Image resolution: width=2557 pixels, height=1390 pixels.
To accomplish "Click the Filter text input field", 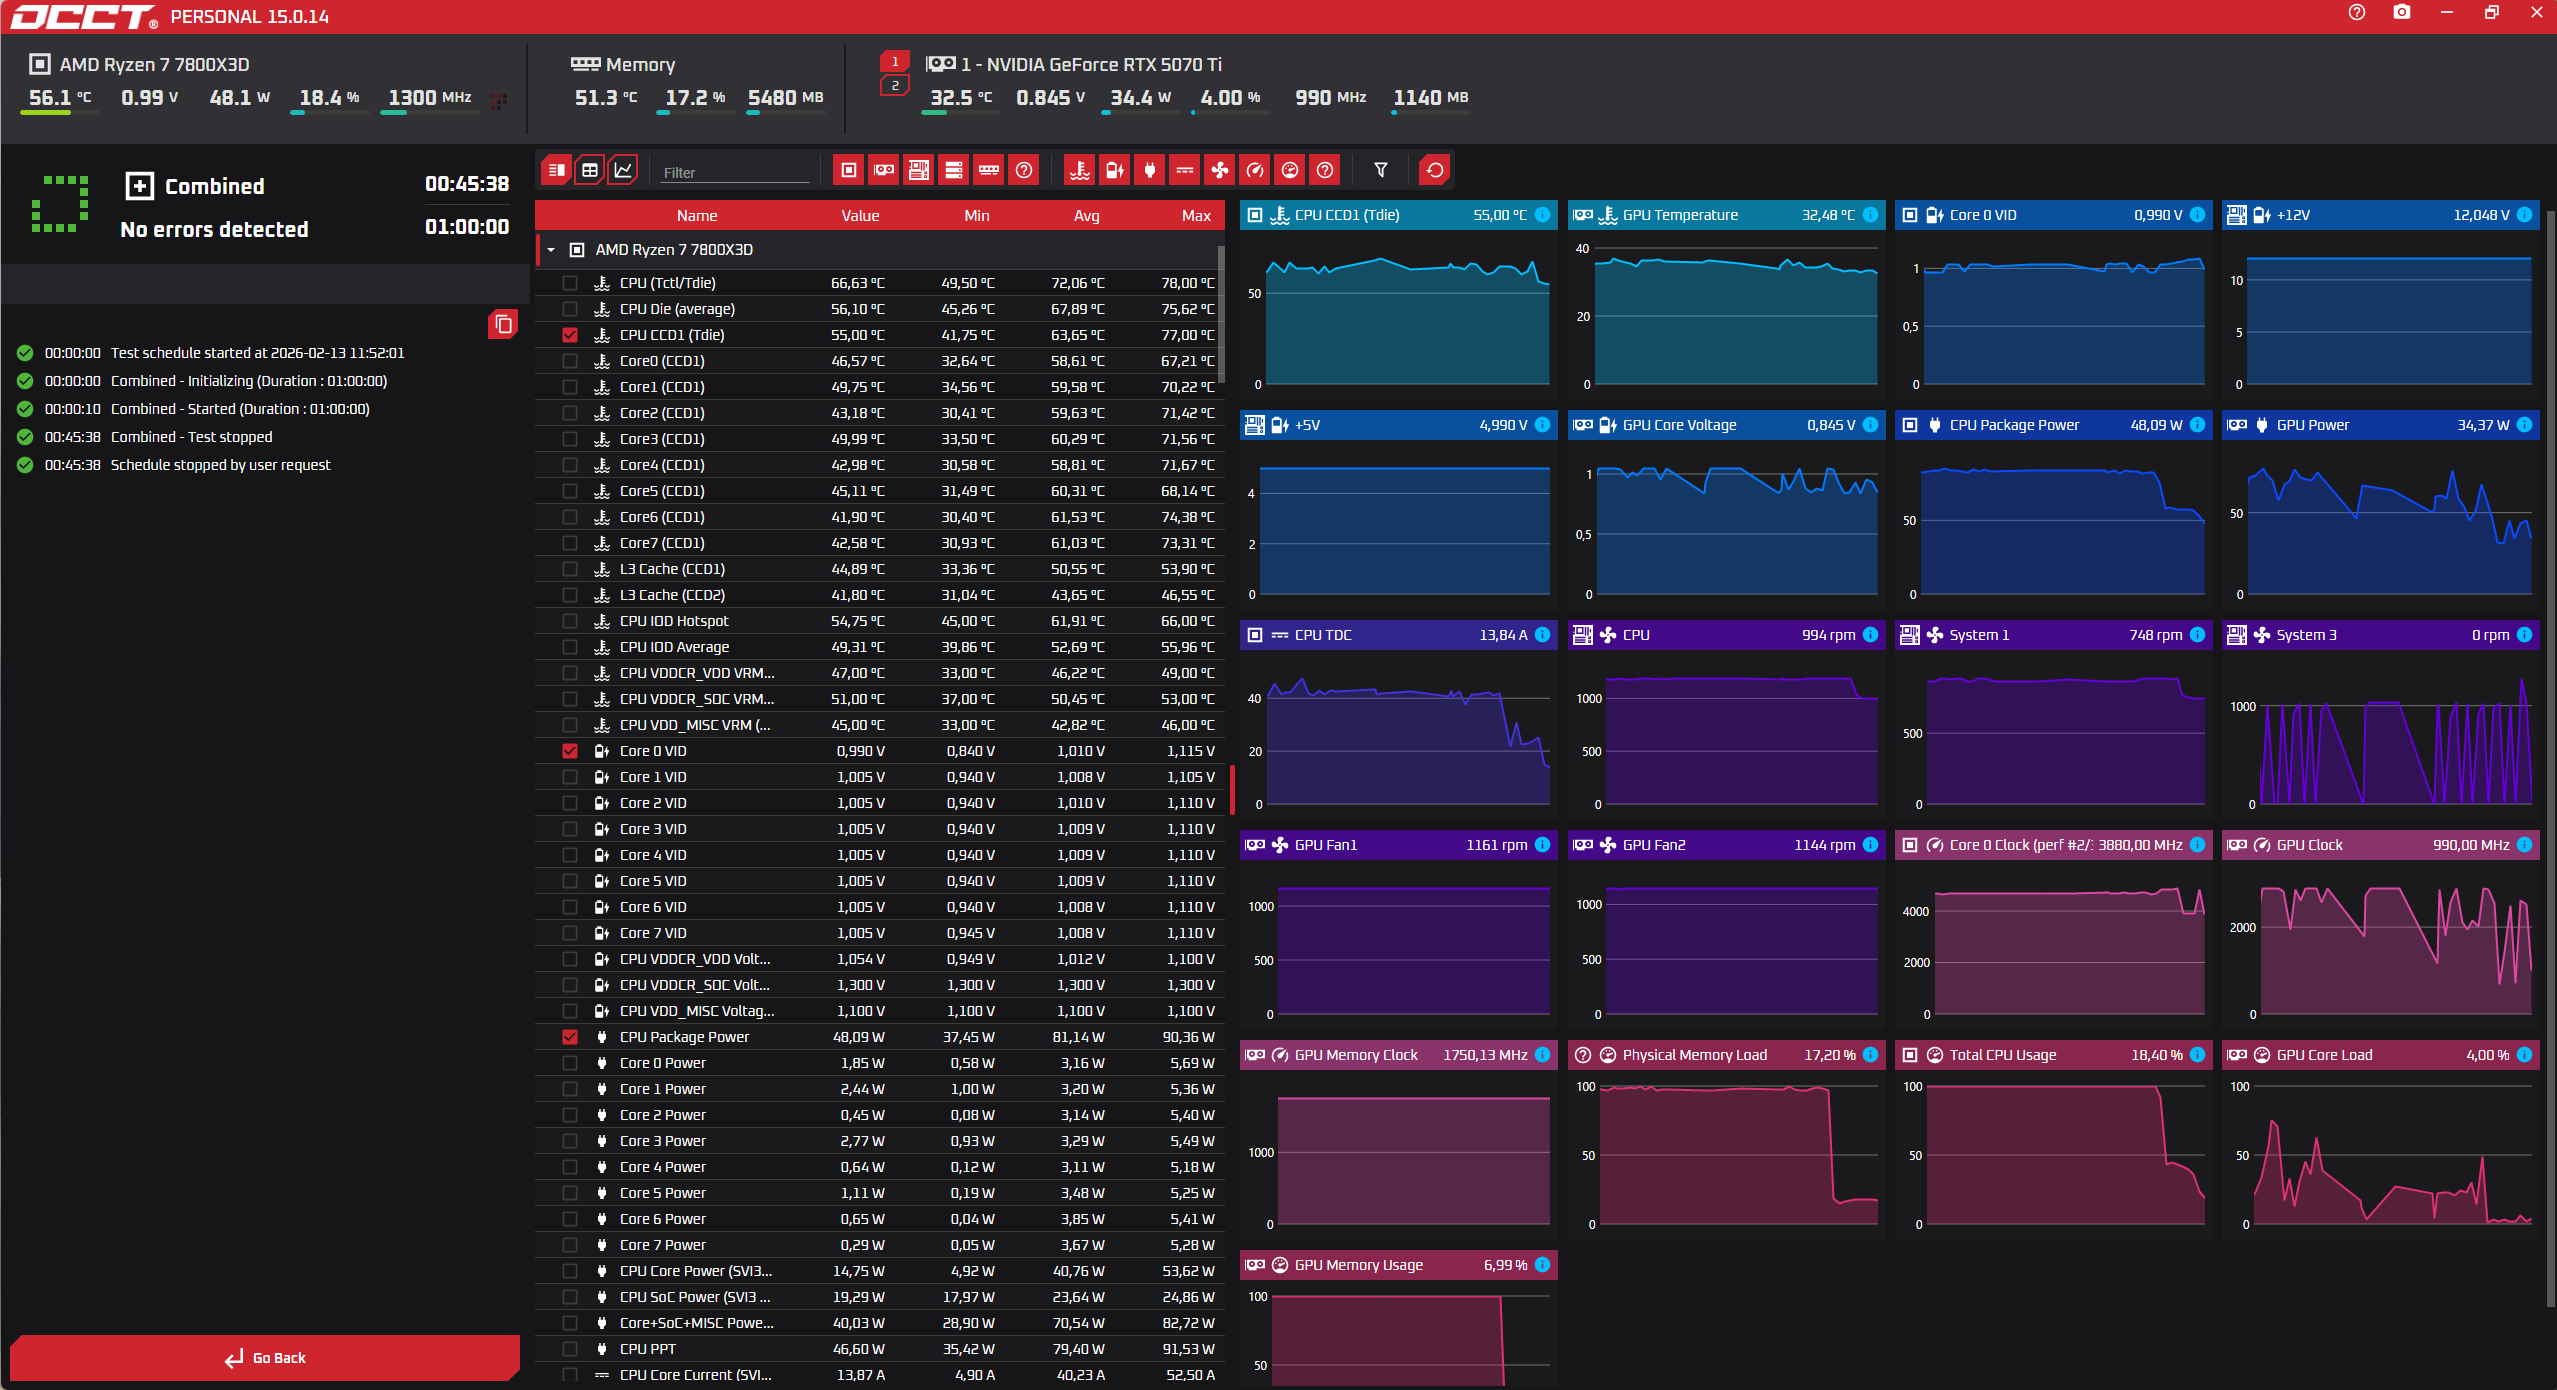I will 735,172.
